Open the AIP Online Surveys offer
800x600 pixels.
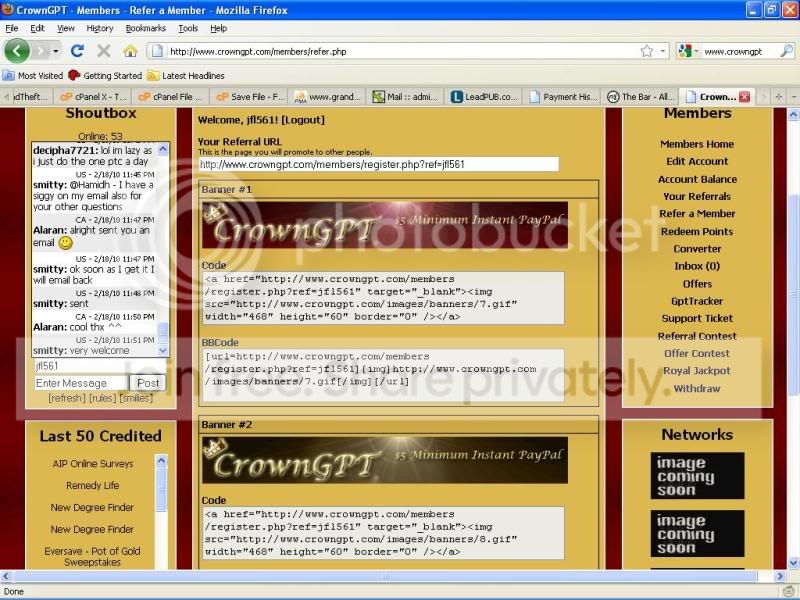pyautogui.click(x=93, y=464)
